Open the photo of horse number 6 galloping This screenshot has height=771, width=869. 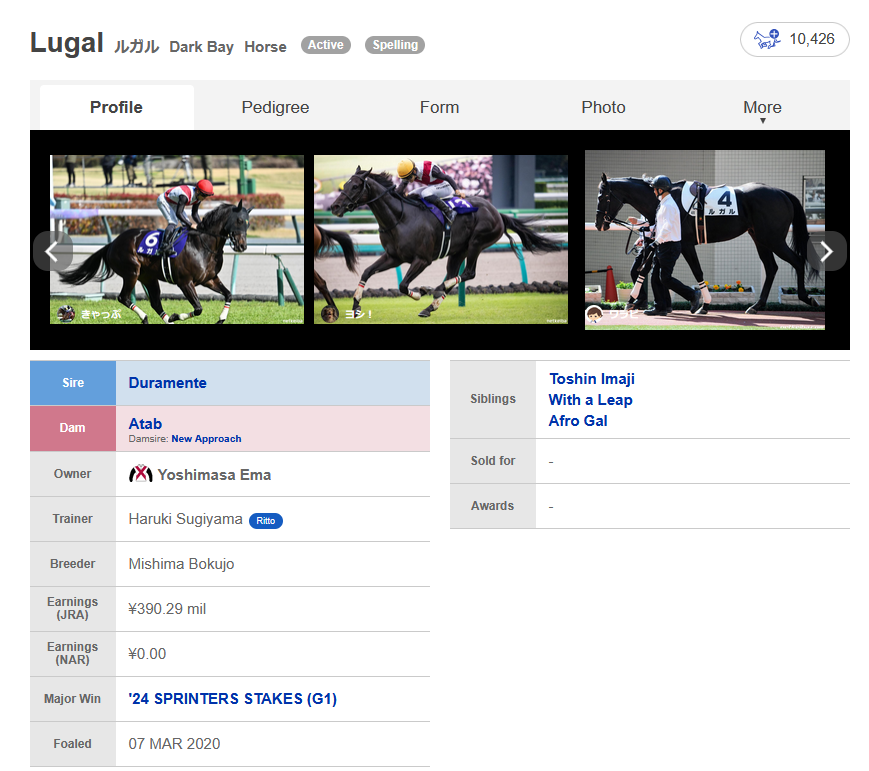point(177,239)
